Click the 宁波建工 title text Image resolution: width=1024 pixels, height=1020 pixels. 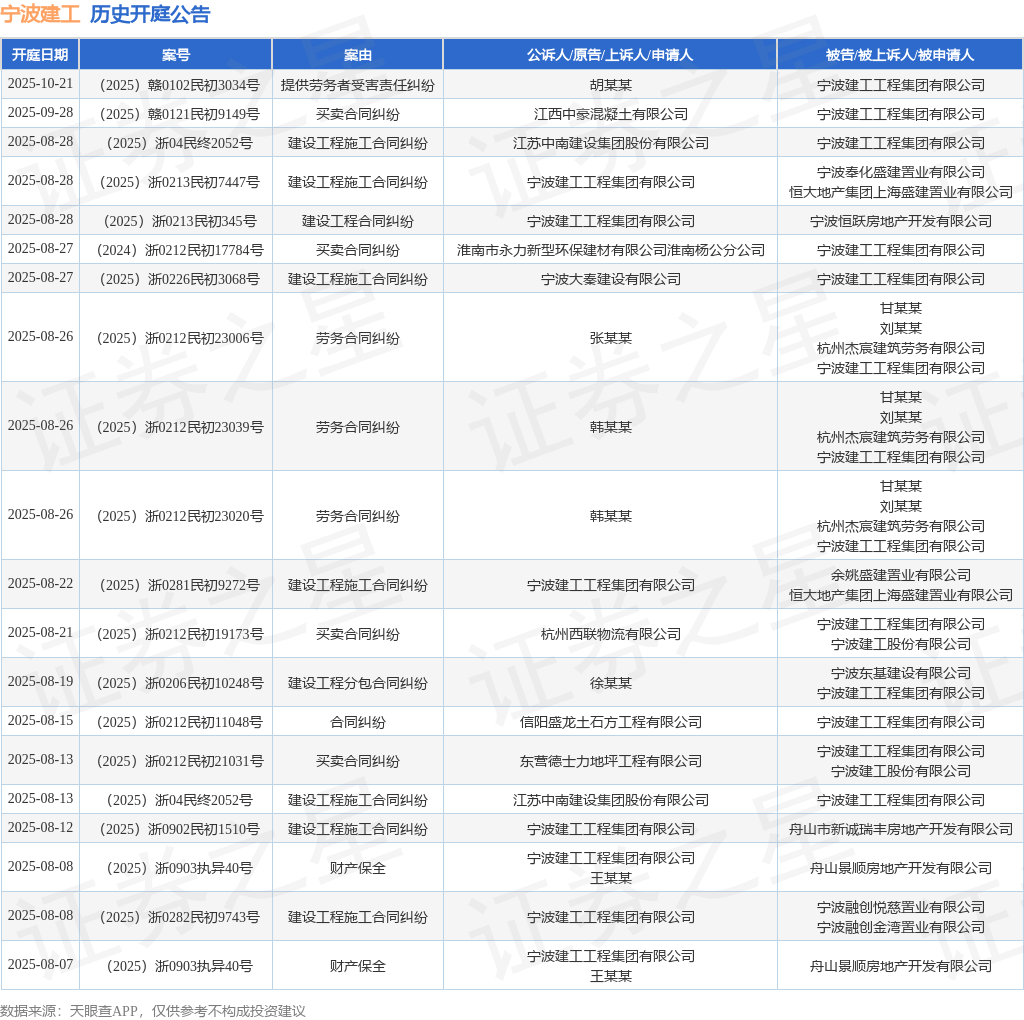coord(40,14)
